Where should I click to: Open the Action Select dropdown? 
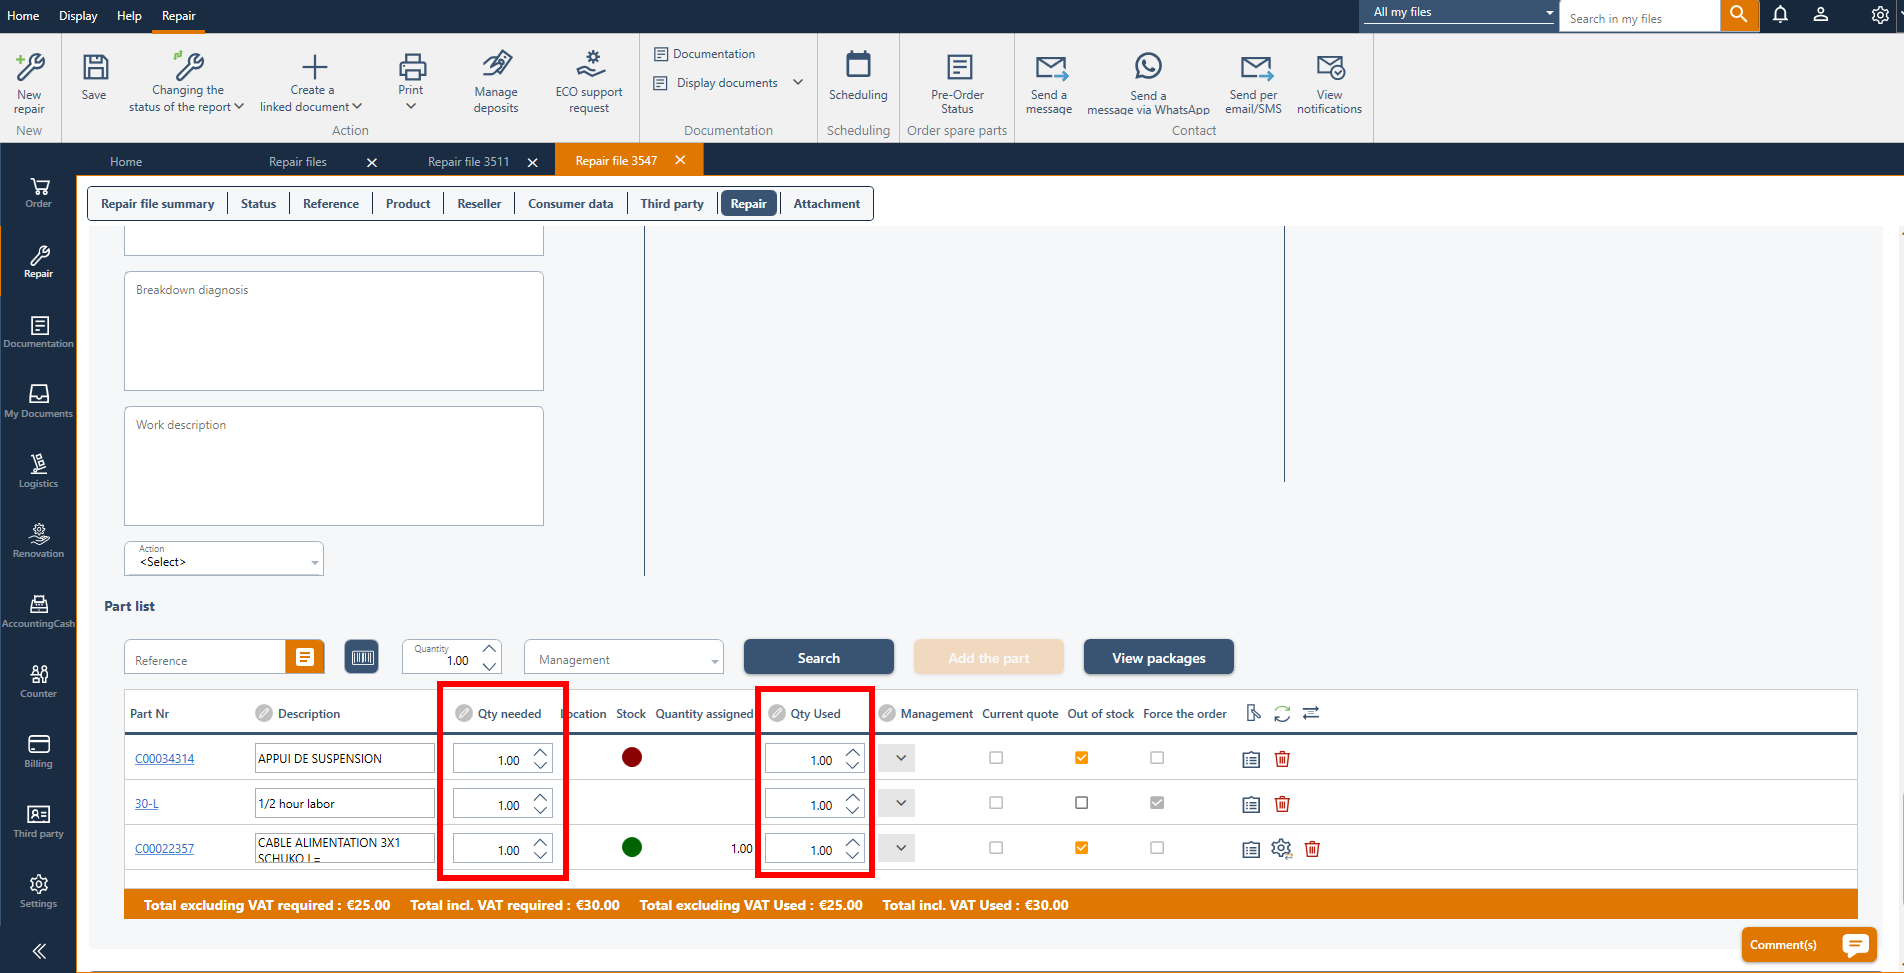[x=224, y=558]
